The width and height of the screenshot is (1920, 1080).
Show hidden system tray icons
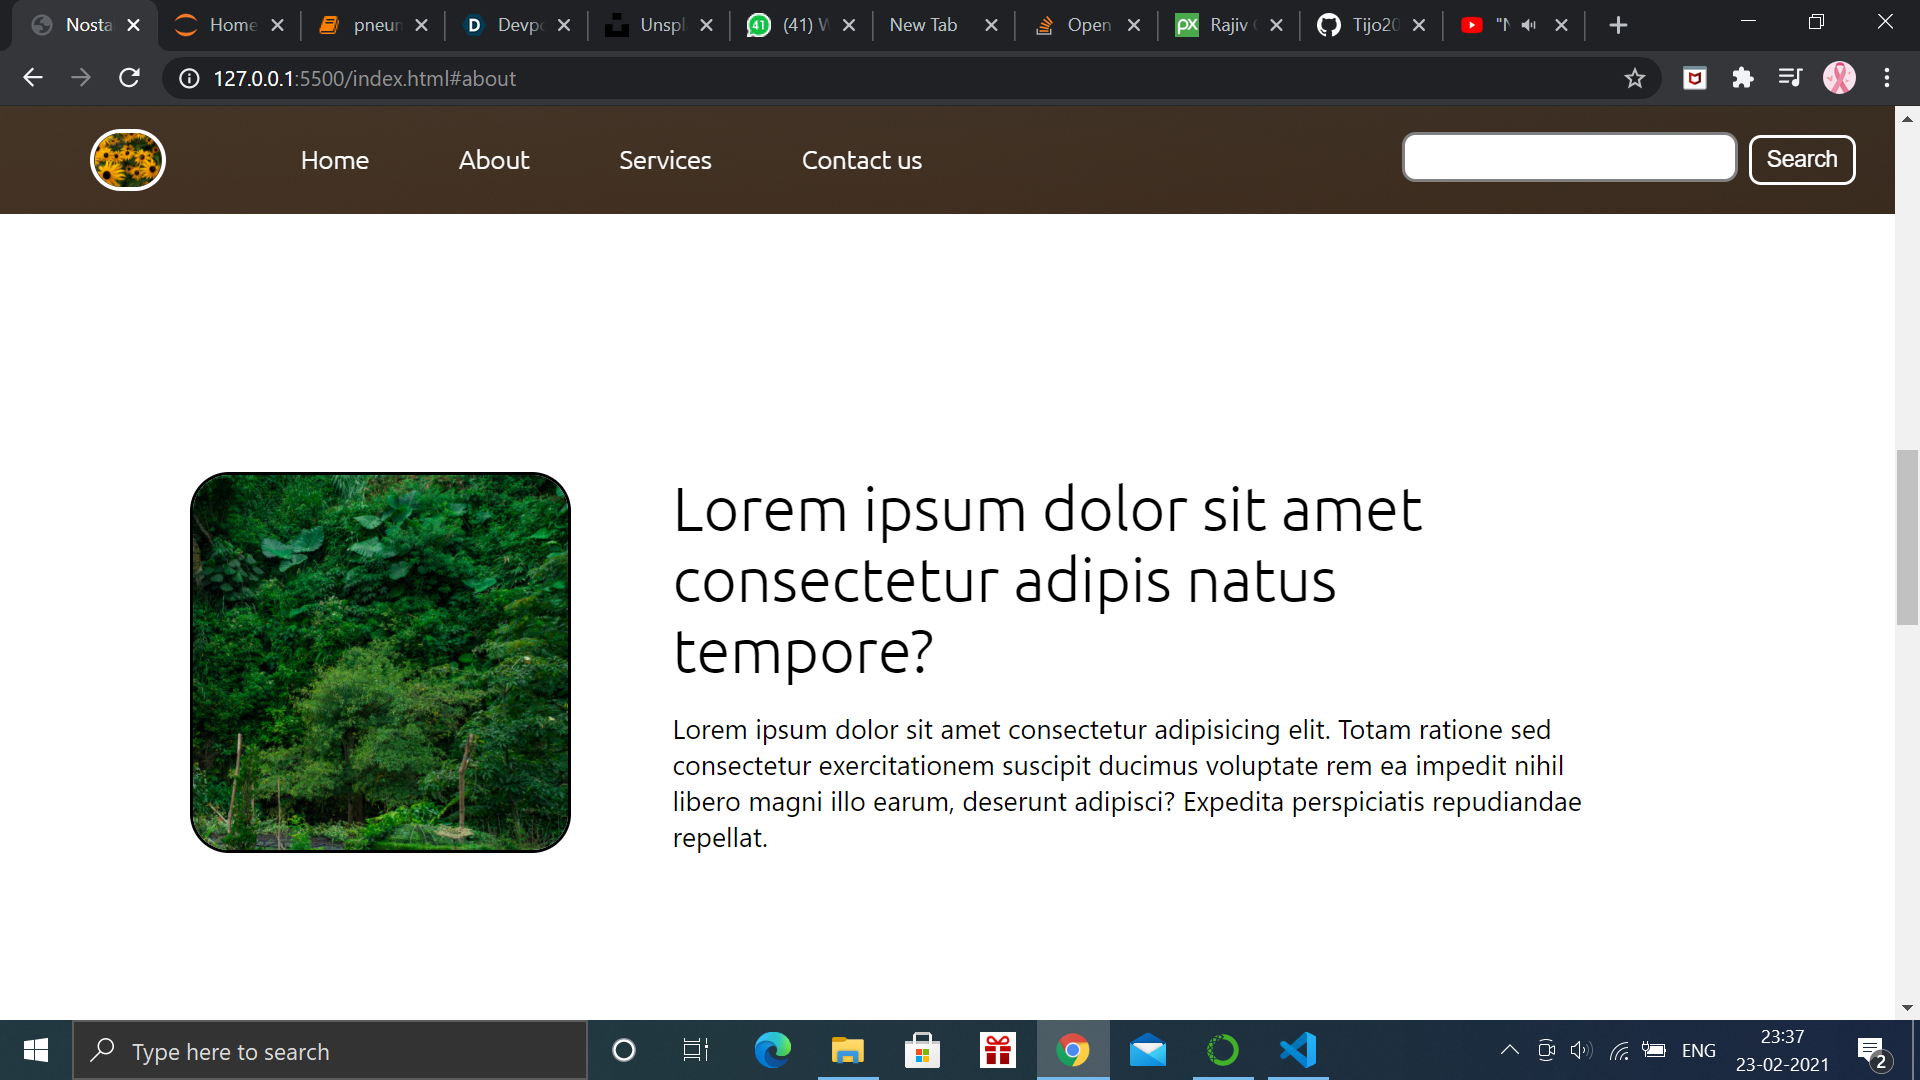coord(1510,1050)
